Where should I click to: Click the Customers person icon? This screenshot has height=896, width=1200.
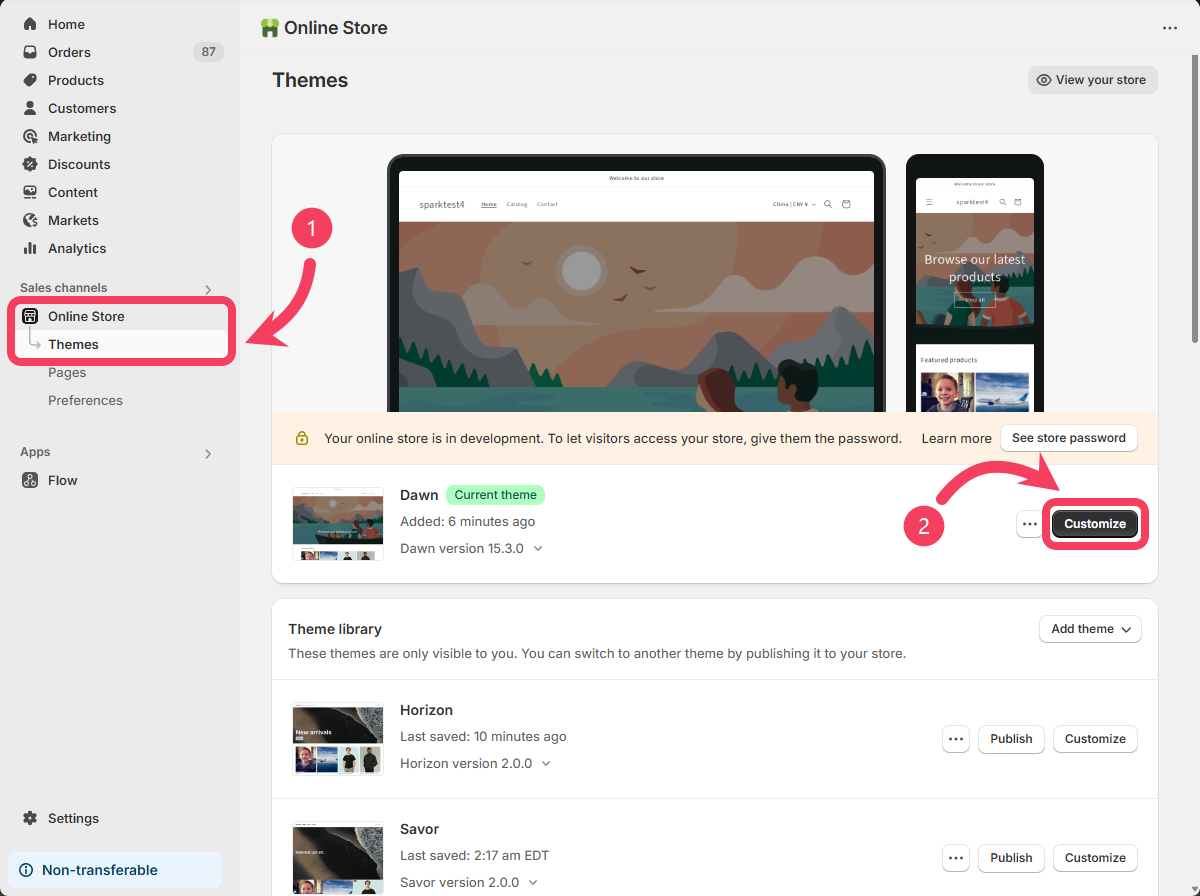pyautogui.click(x=30, y=108)
